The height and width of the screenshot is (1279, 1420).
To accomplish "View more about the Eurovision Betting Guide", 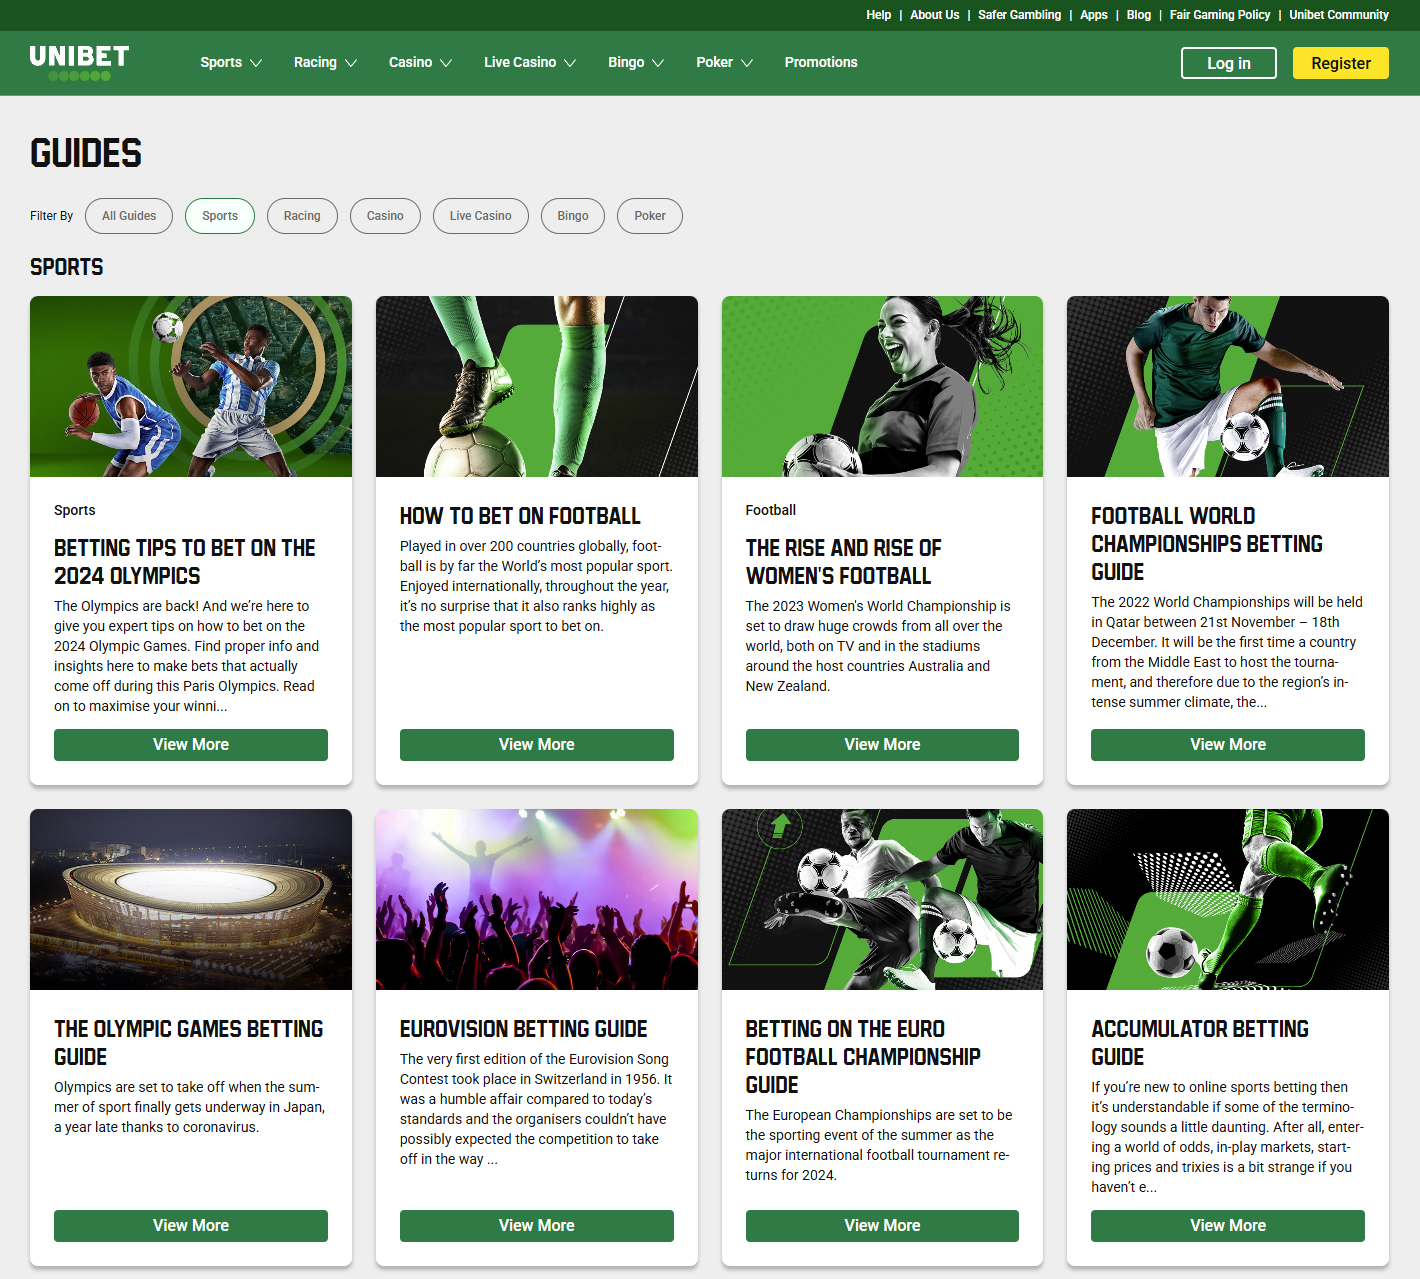I will [536, 1225].
